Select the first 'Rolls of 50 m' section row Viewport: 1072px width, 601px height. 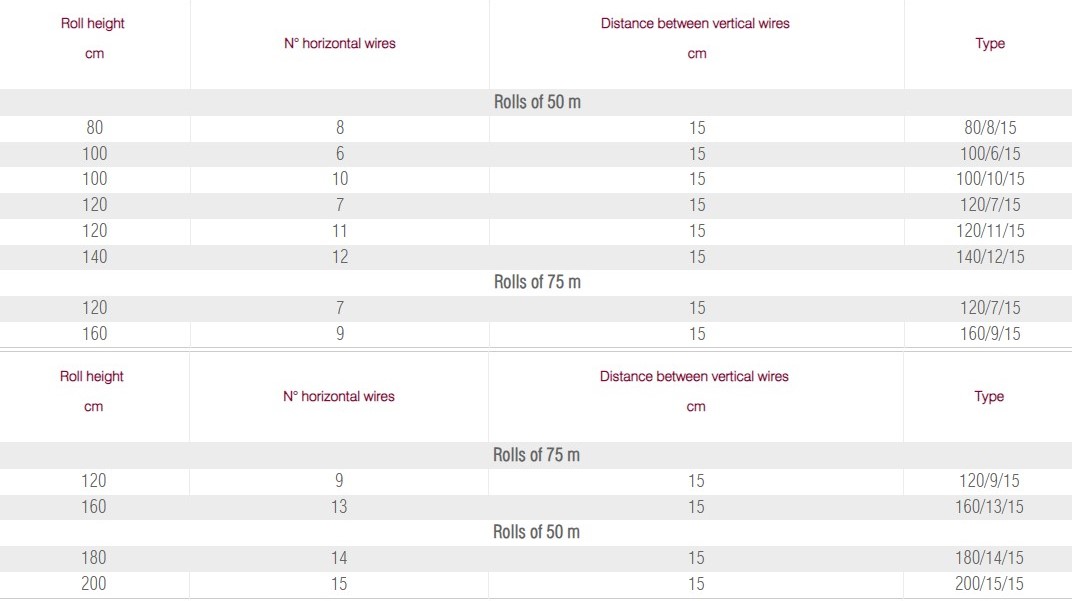click(x=537, y=102)
